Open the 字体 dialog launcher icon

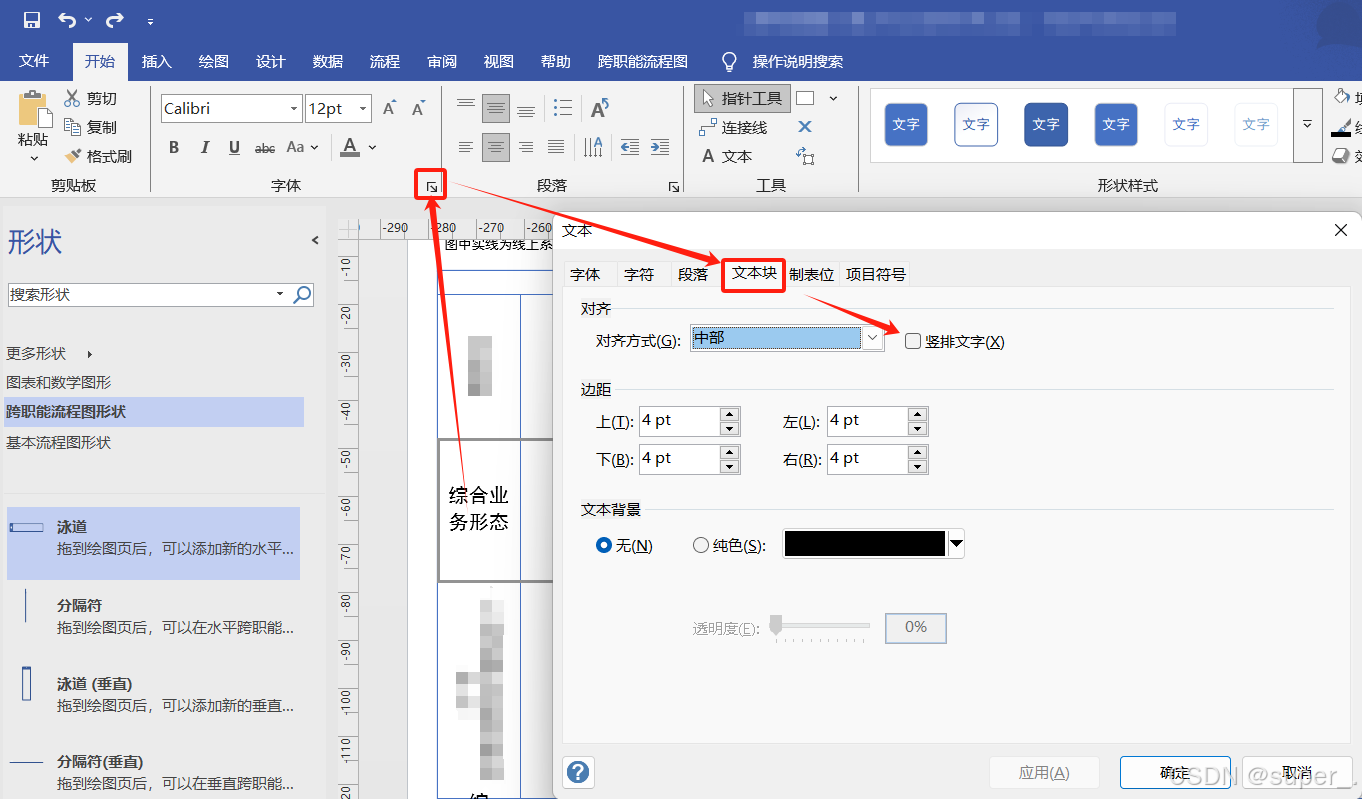point(430,185)
